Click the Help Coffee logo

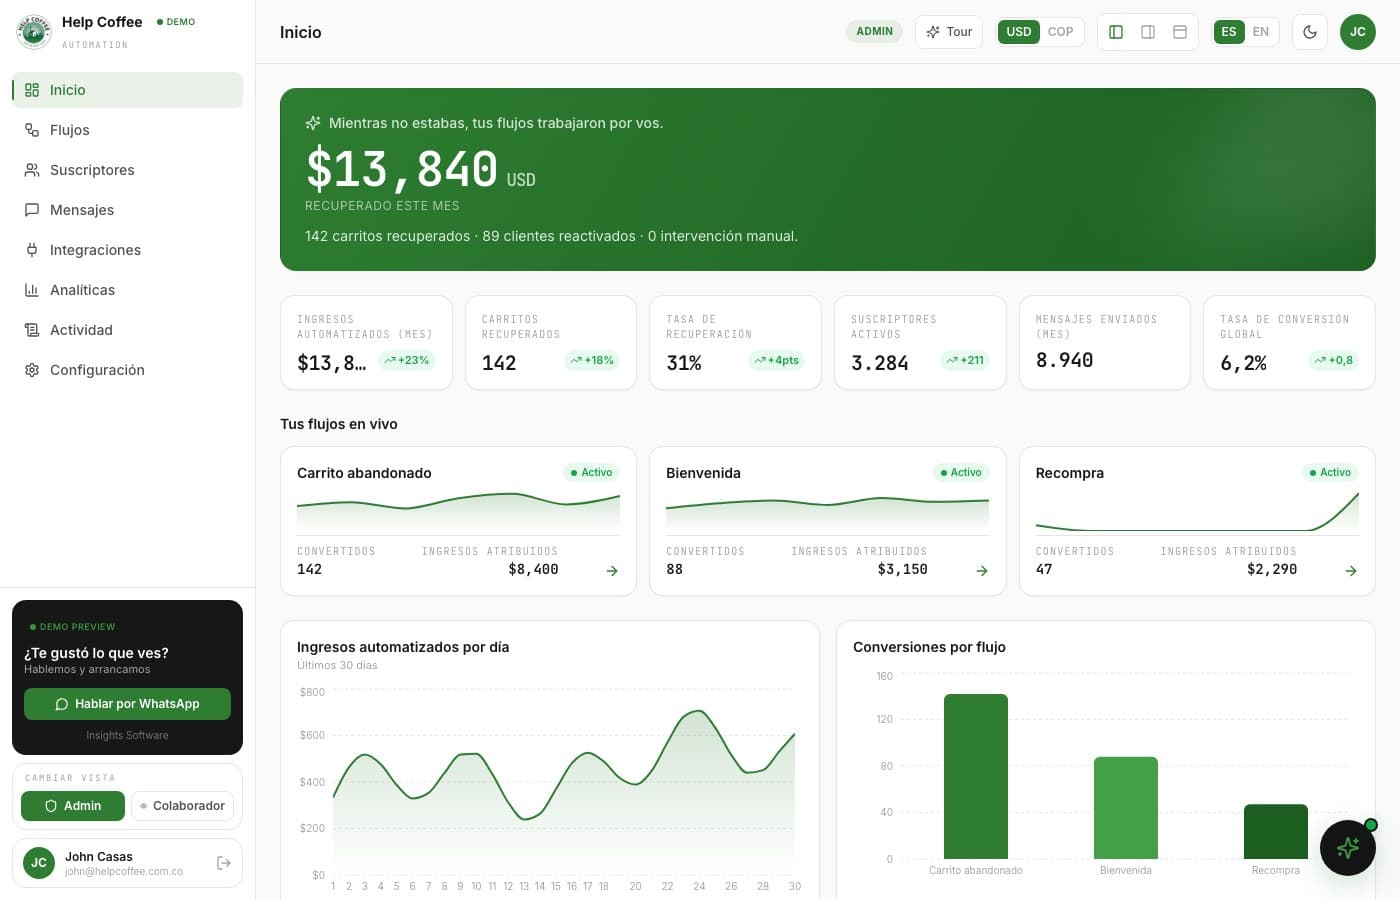[34, 32]
